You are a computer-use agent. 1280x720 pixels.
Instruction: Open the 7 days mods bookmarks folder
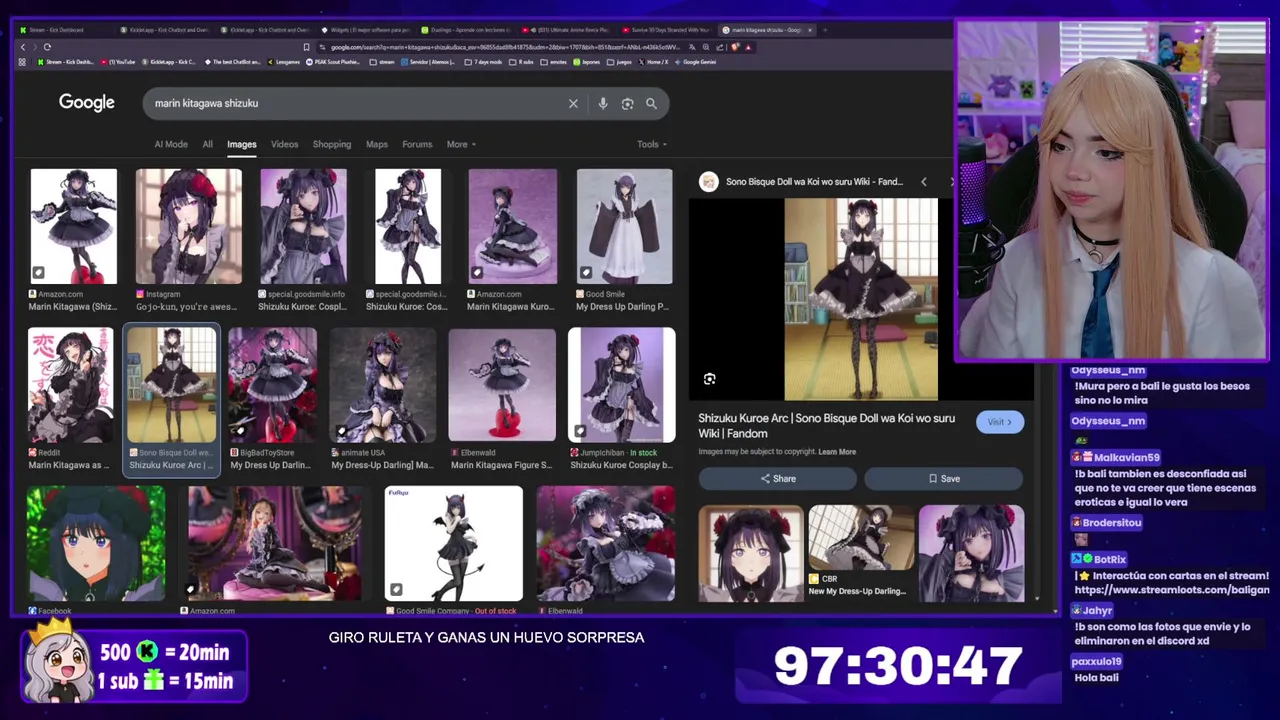tap(485, 62)
